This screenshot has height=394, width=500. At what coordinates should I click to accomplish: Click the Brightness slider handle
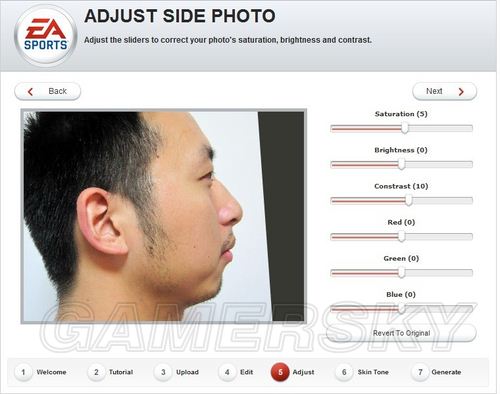tap(402, 164)
